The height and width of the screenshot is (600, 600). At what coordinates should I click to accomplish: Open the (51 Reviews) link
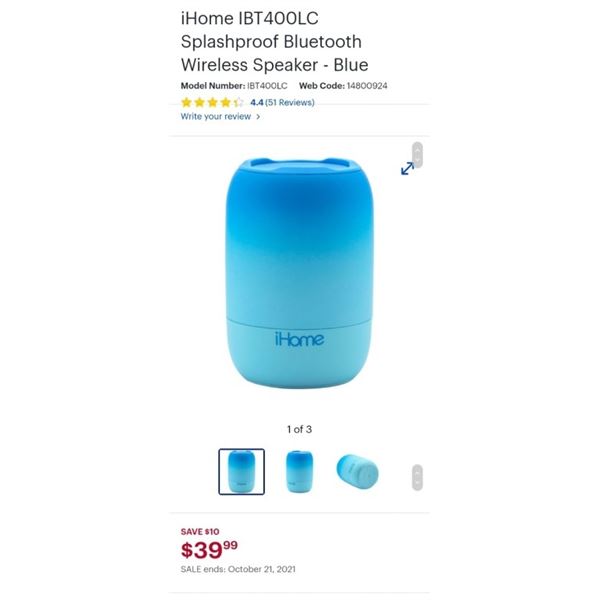point(290,103)
